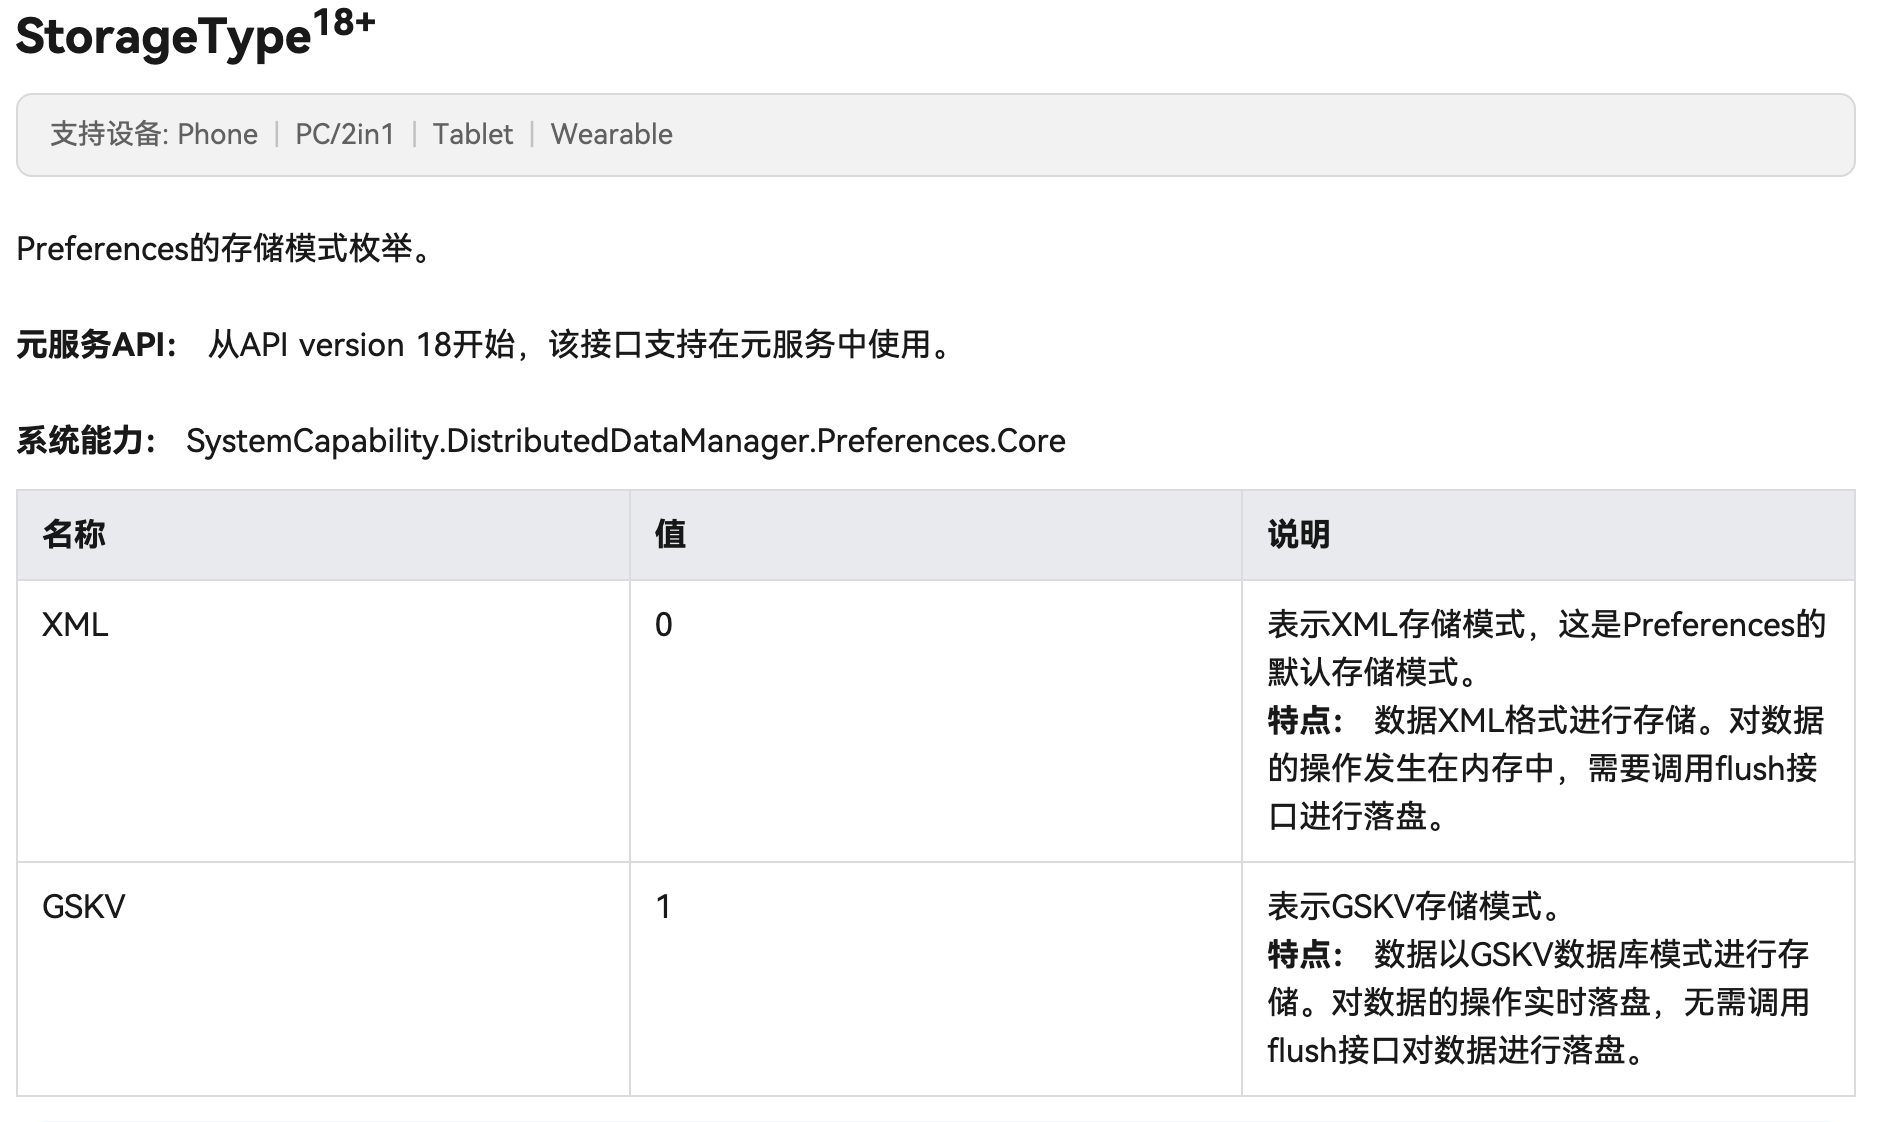Select the Wearable supported device label

[x=611, y=134]
